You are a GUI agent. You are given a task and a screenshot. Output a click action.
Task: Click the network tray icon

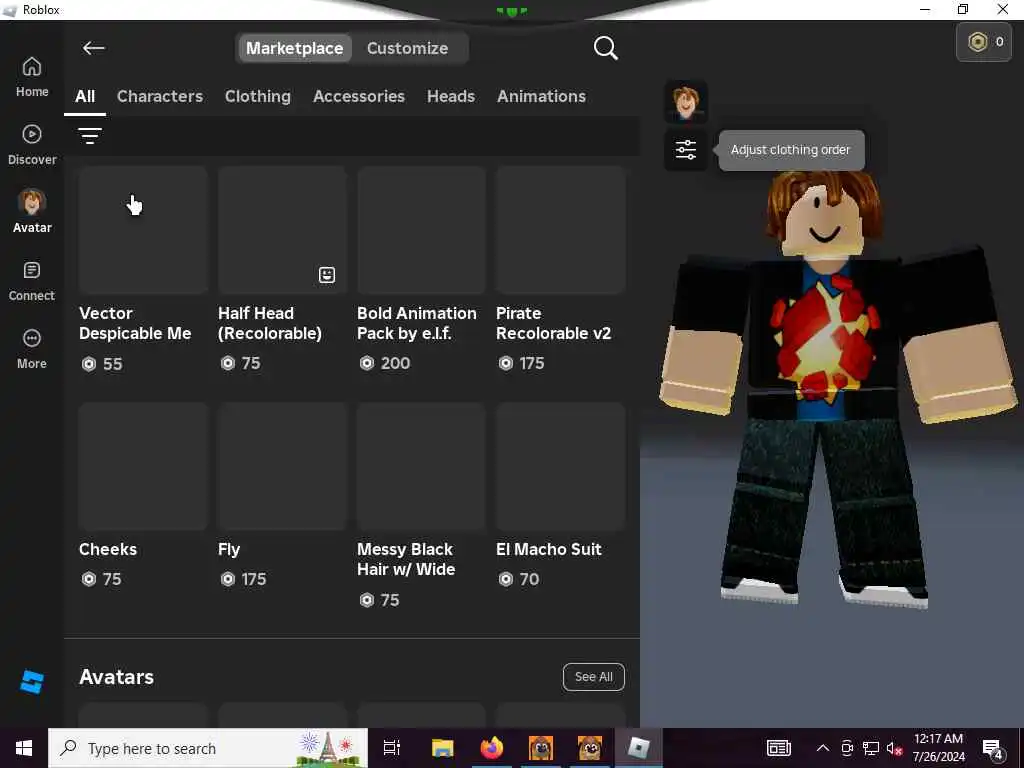click(871, 748)
